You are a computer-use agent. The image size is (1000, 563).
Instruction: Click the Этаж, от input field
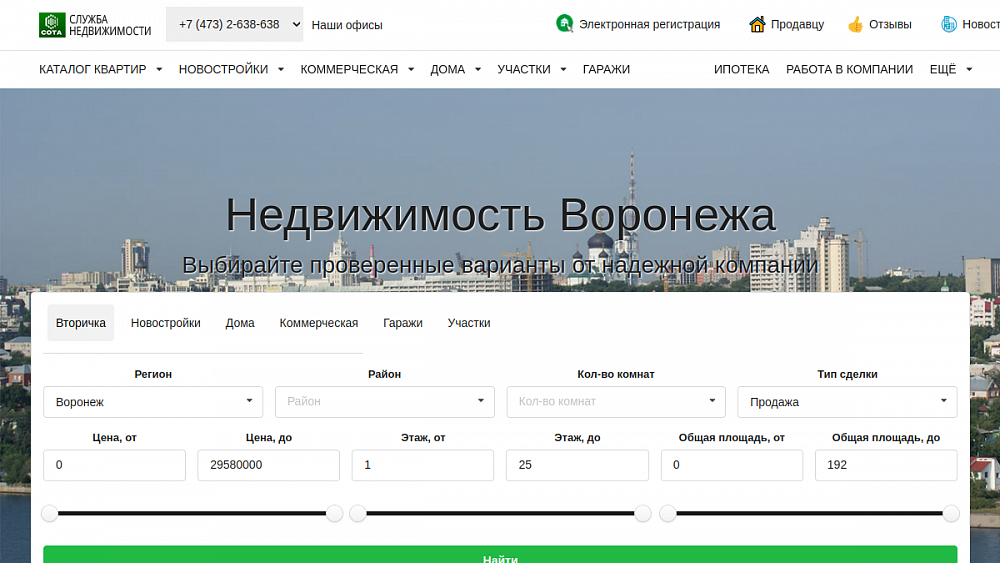click(423, 465)
